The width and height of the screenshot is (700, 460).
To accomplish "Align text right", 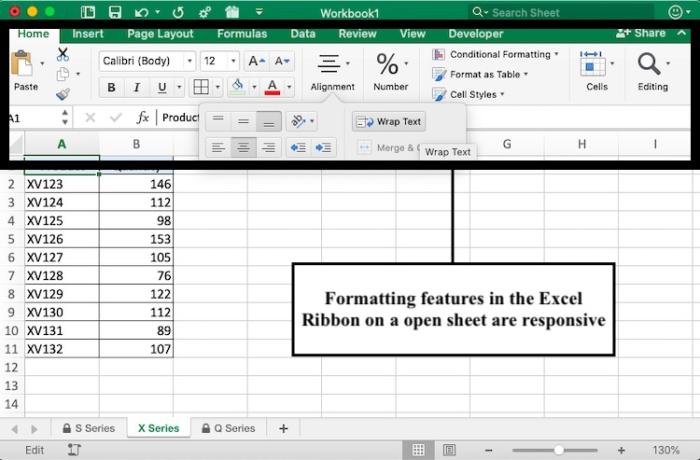I will (x=269, y=147).
